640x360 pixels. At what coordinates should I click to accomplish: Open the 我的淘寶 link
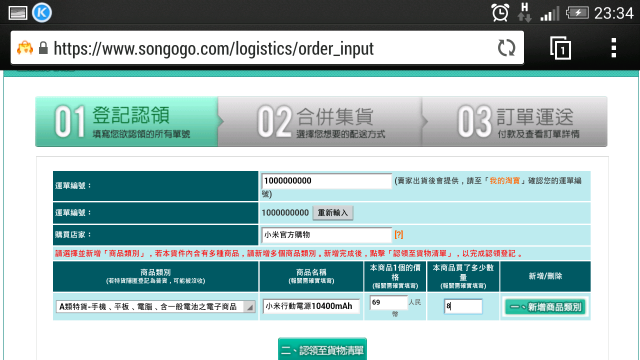coord(504,181)
